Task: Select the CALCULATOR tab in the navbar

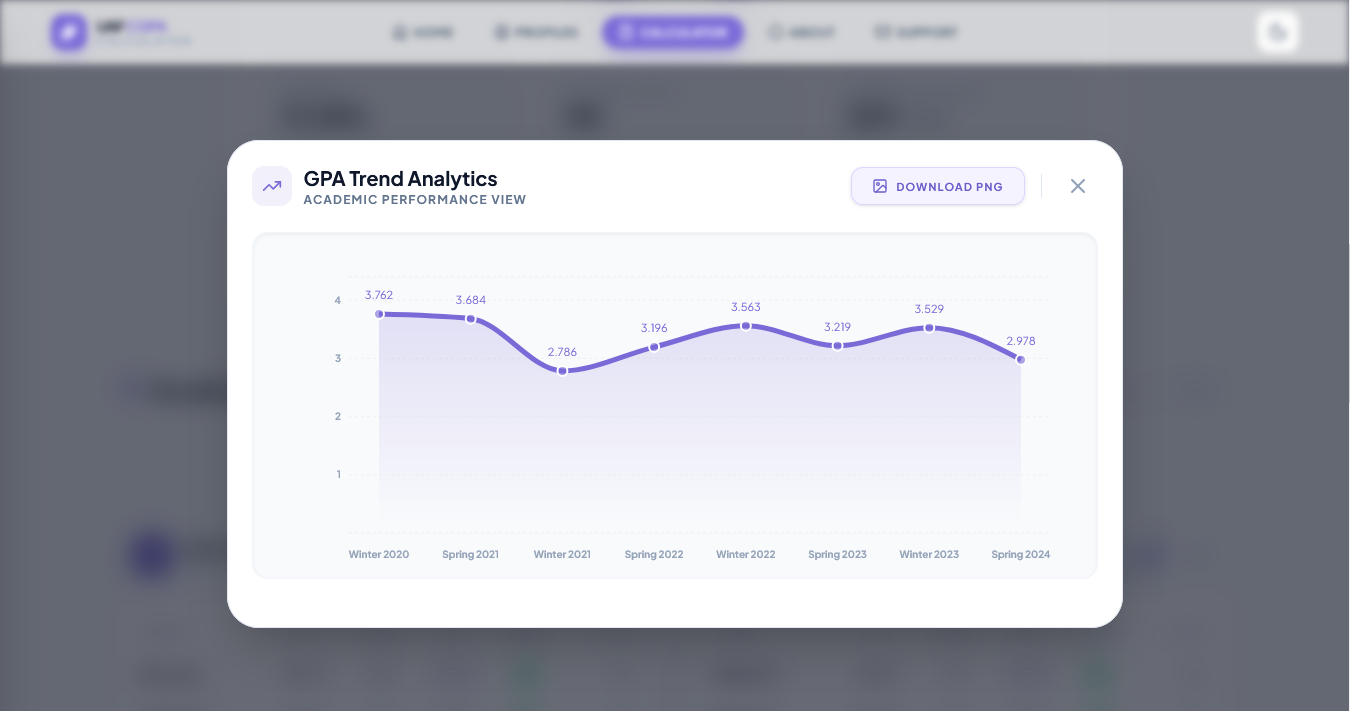Action: [672, 32]
